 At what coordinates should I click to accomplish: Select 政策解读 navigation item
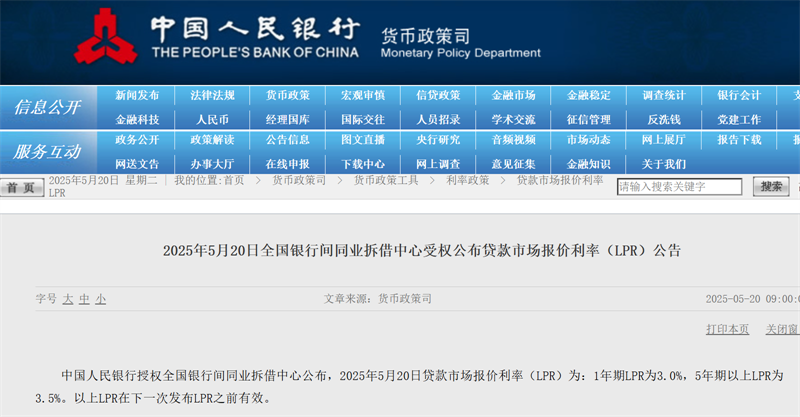point(212,140)
